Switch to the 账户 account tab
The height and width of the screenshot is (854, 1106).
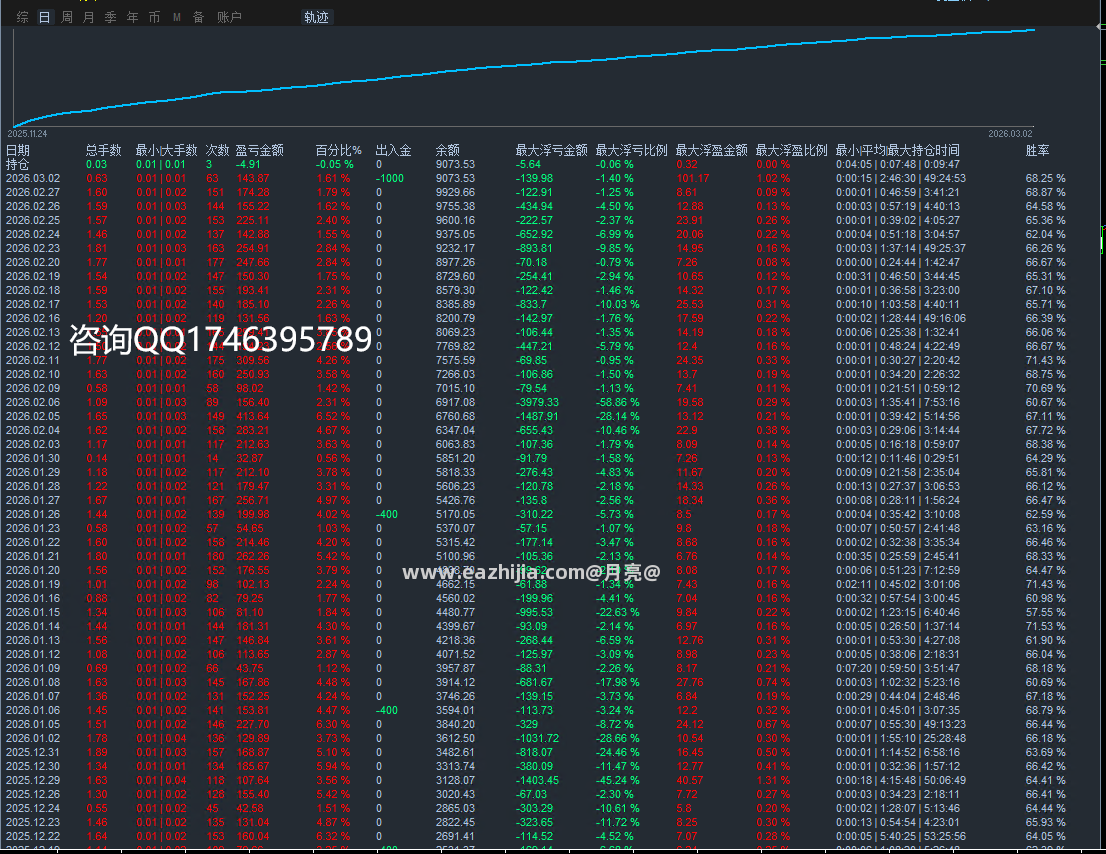click(x=229, y=17)
